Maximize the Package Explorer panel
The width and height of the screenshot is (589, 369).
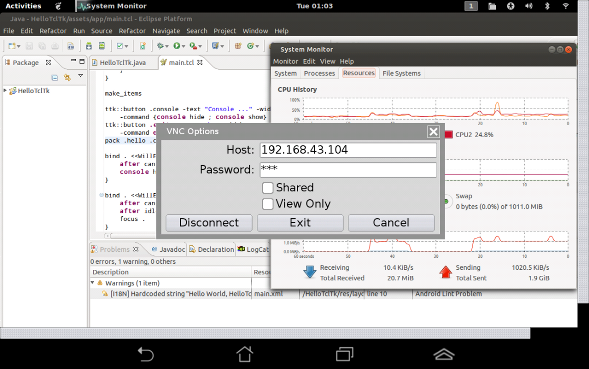[x=82, y=61]
